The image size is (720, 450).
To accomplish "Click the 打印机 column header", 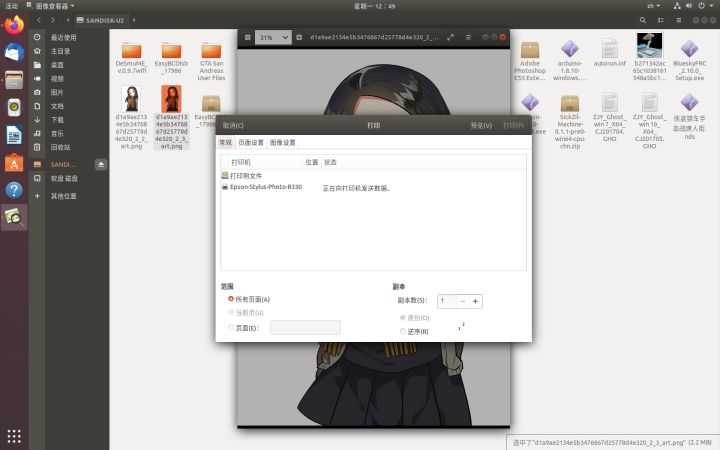I will [x=265, y=162].
